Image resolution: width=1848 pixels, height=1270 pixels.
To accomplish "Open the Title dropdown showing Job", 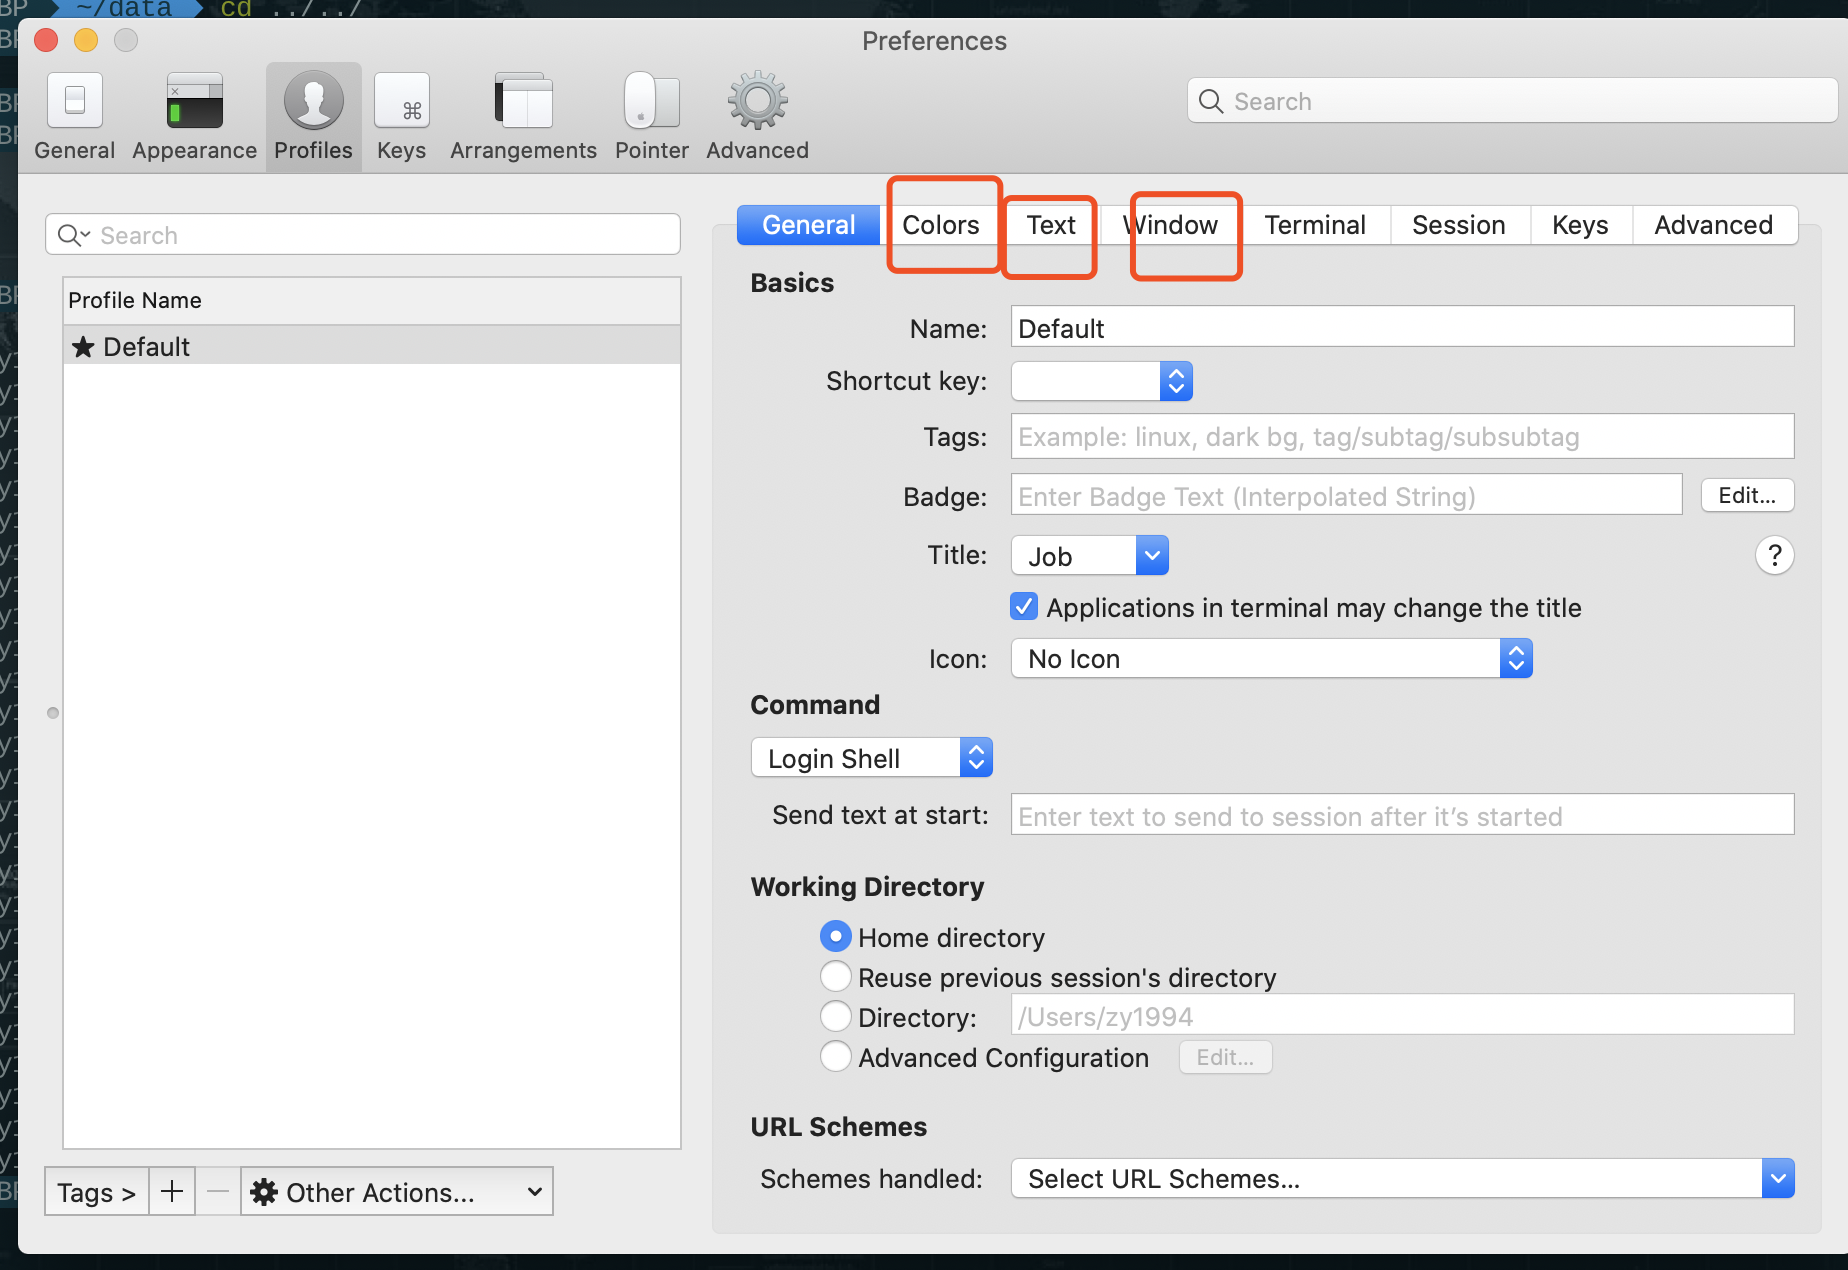I will [1090, 555].
